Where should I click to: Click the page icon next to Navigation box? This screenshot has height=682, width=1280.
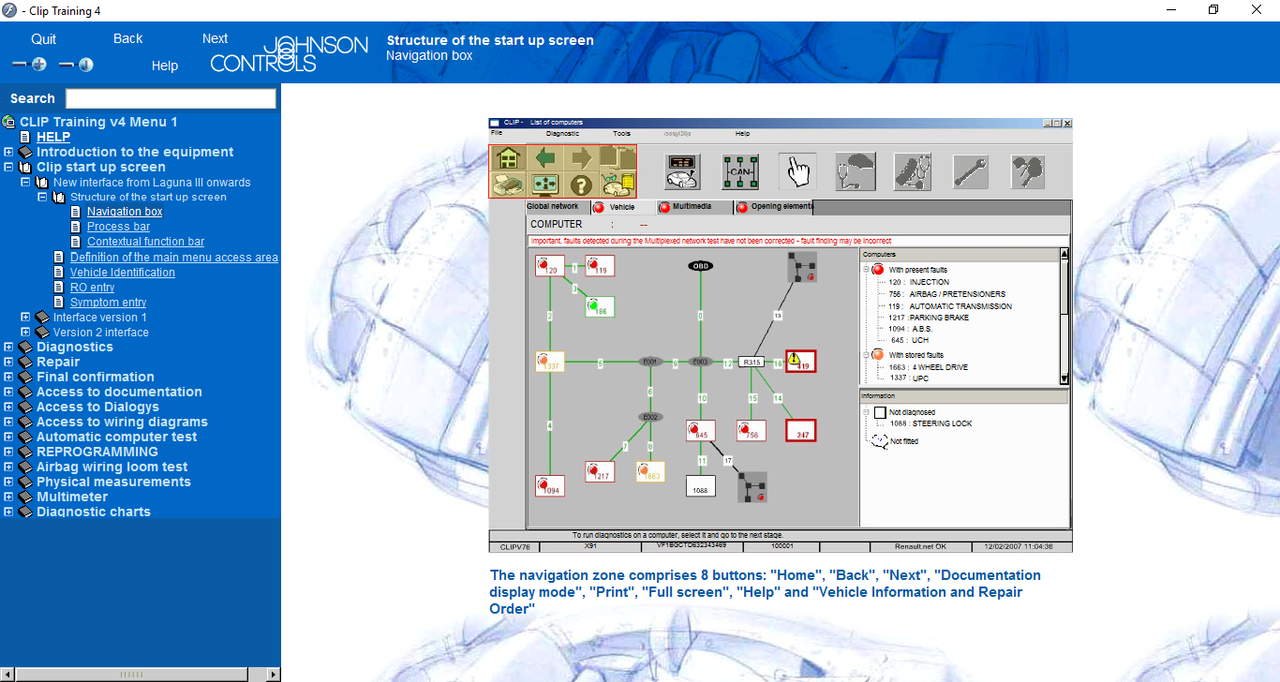coord(77,211)
